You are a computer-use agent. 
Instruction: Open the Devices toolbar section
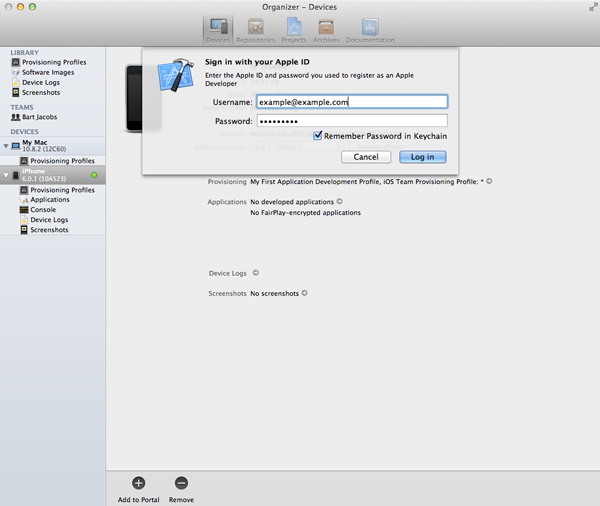[x=218, y=30]
